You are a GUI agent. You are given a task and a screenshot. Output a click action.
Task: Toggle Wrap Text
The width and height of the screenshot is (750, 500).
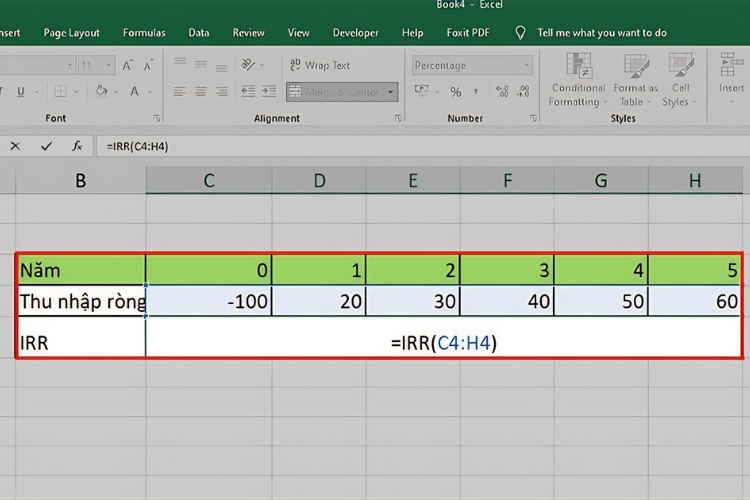click(x=319, y=66)
